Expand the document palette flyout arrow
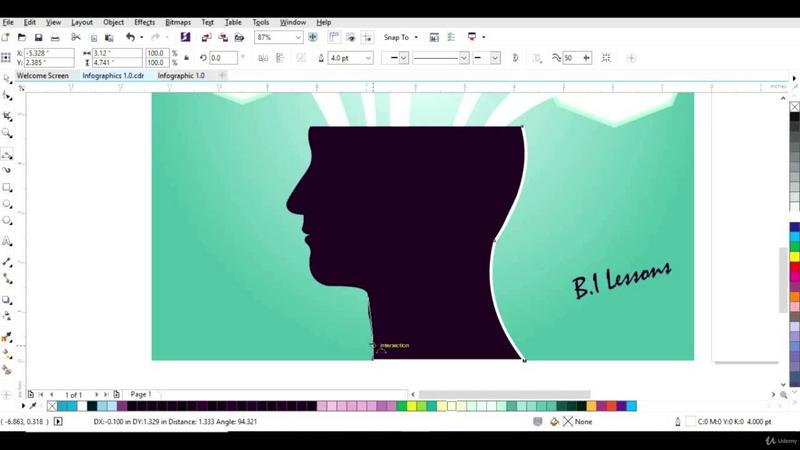The image size is (800, 450). tap(23, 406)
